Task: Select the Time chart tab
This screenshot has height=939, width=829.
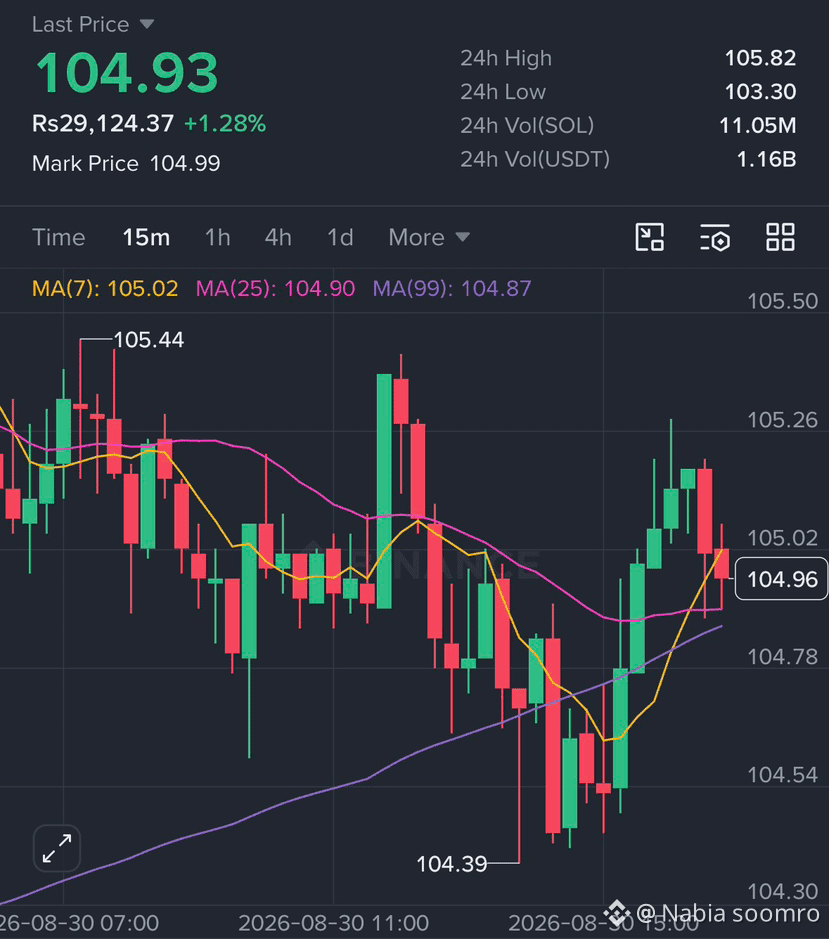Action: [59, 238]
